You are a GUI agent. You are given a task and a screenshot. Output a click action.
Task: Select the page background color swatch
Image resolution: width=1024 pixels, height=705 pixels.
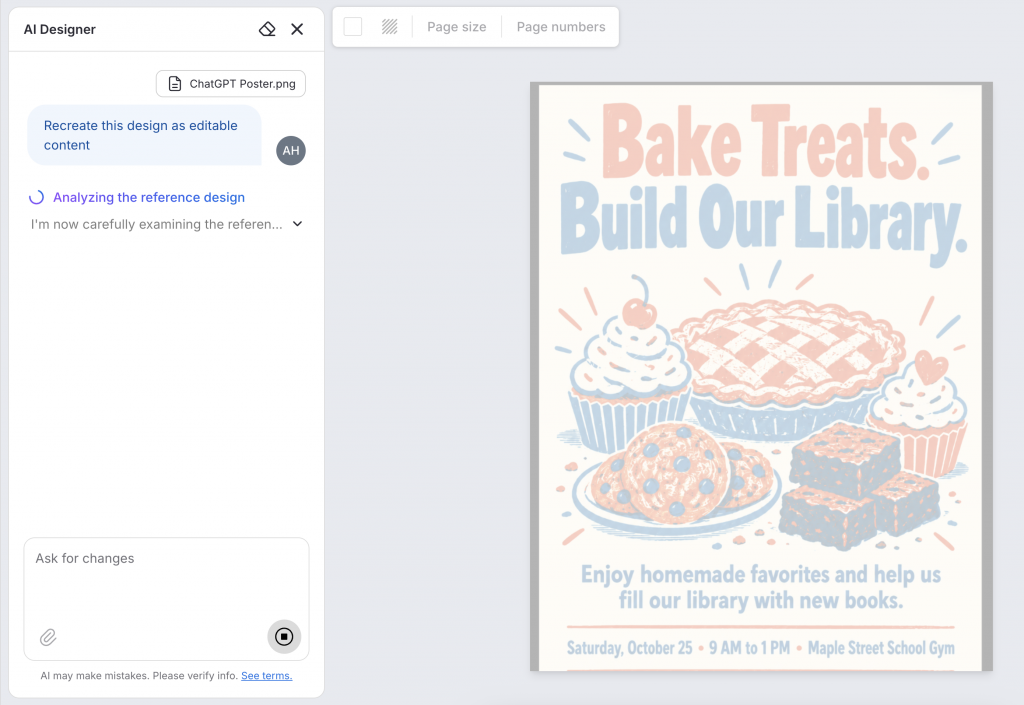[x=353, y=27]
